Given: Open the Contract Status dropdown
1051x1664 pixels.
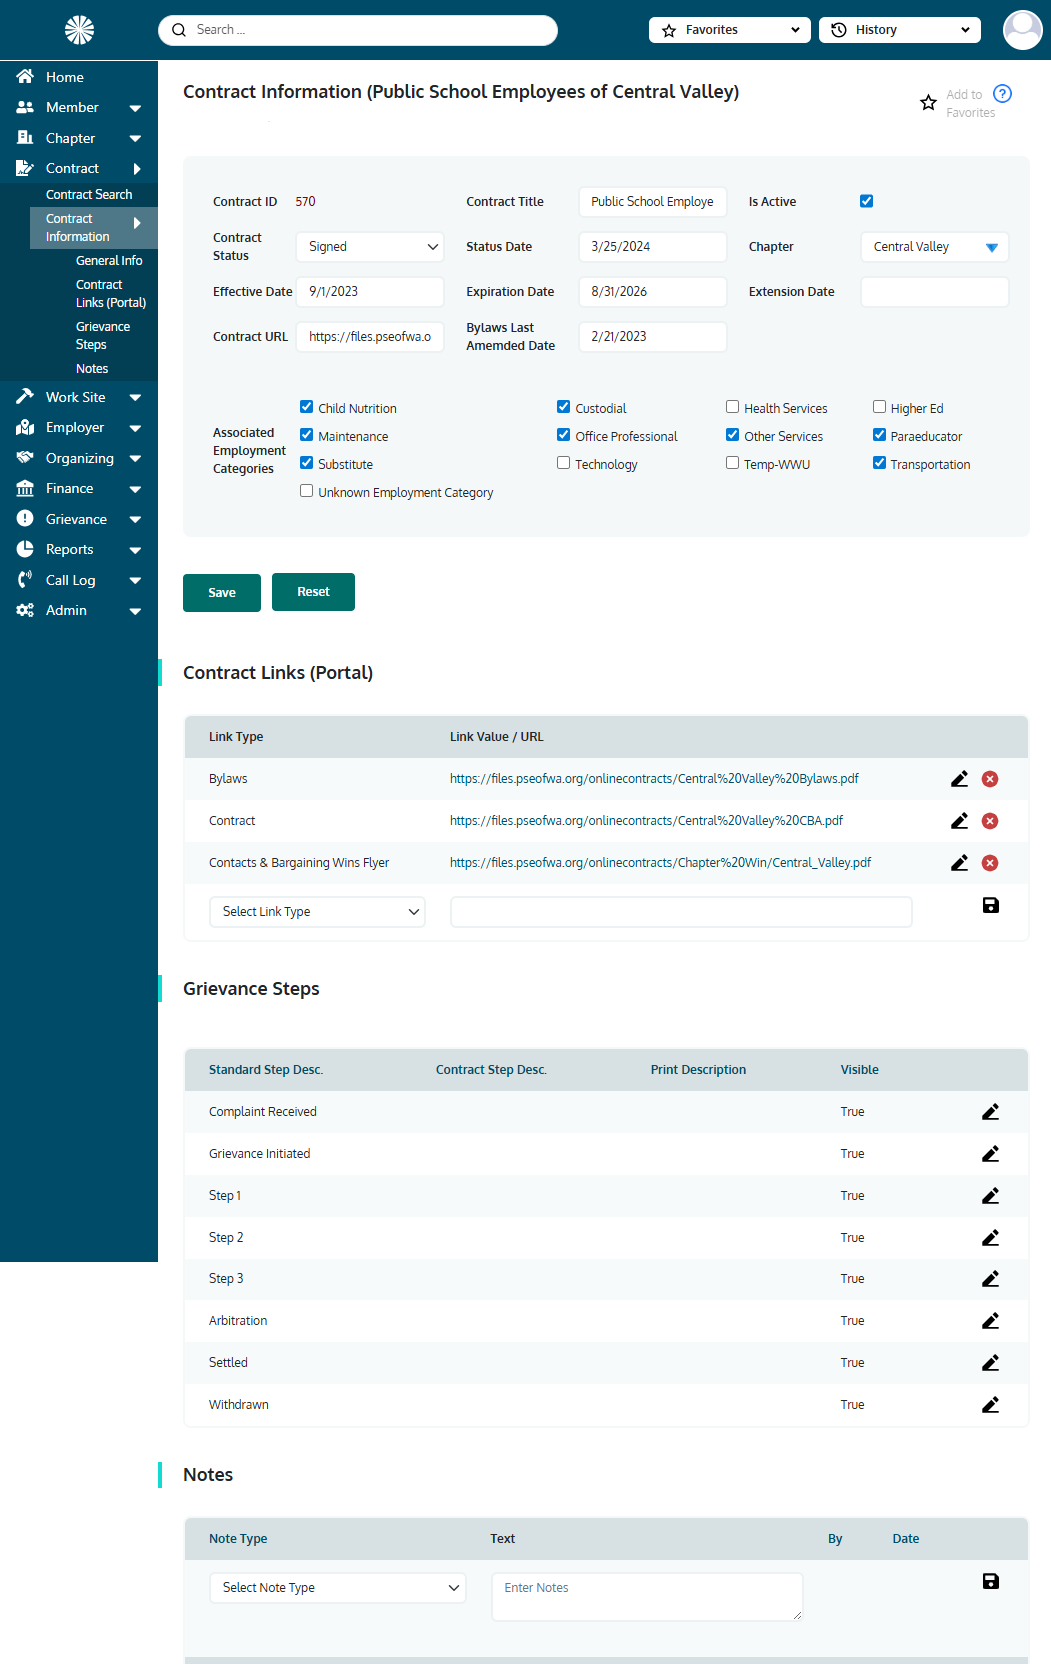Looking at the screenshot, I should [x=369, y=247].
